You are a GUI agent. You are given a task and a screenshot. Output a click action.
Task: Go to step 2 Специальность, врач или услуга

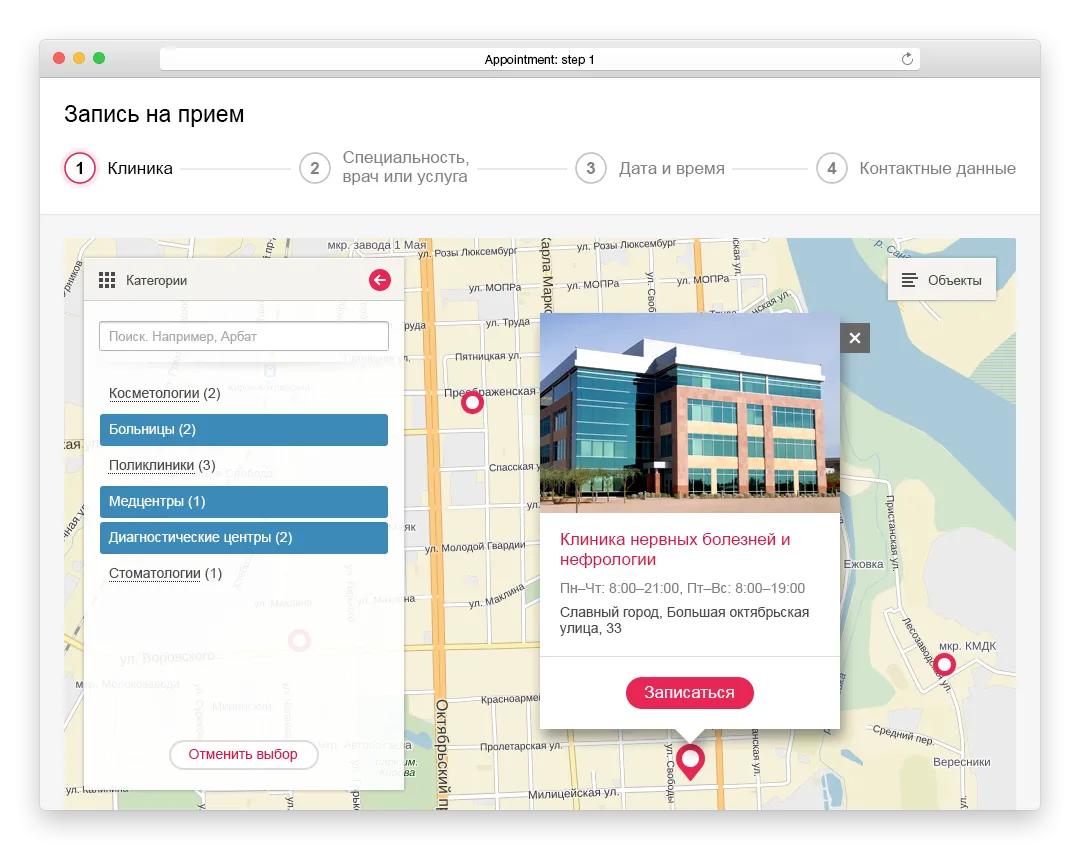pos(384,168)
